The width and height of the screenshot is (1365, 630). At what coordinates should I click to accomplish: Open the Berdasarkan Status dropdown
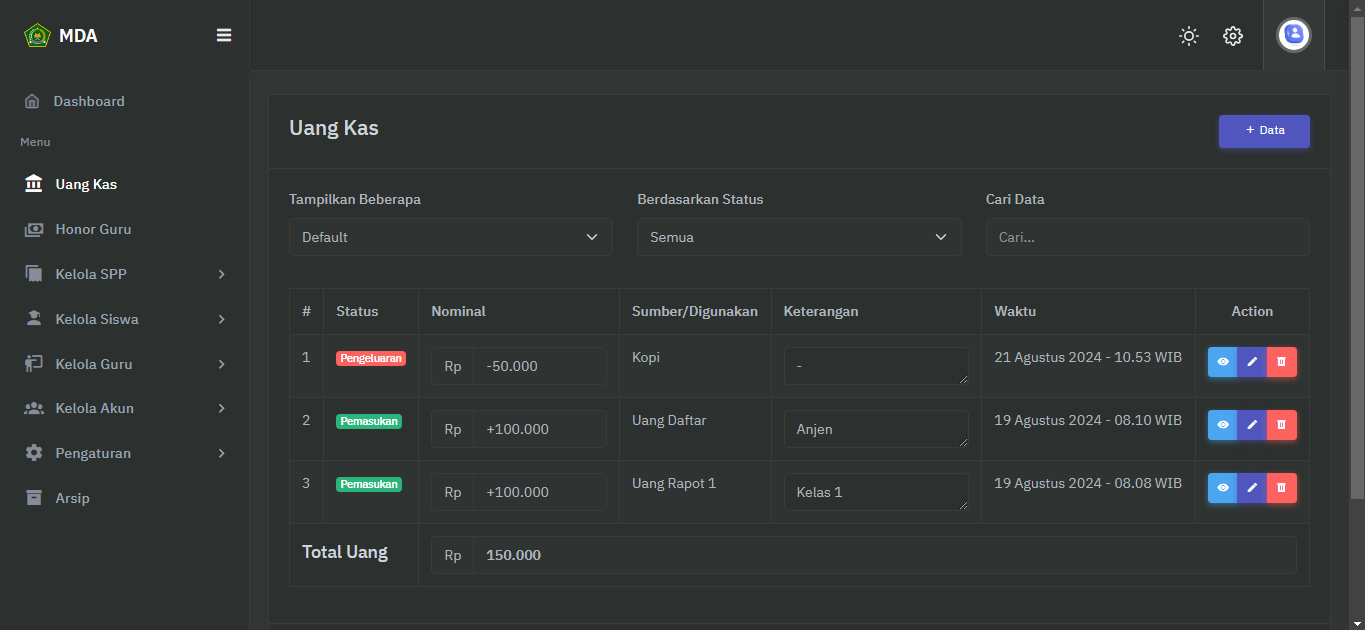click(x=798, y=237)
